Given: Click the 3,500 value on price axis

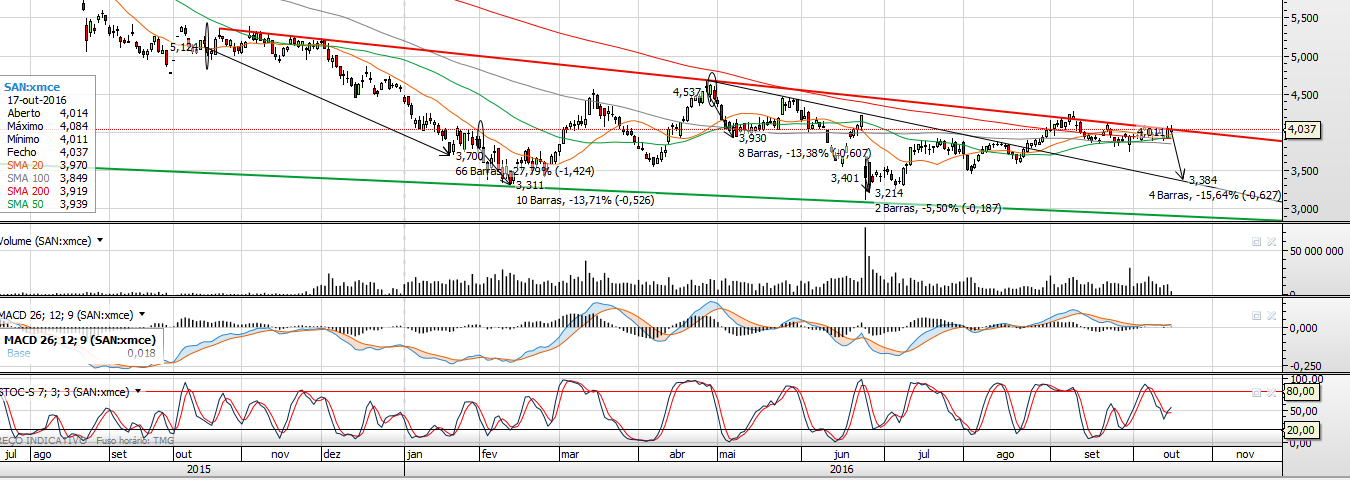Looking at the screenshot, I should click(1304, 172).
